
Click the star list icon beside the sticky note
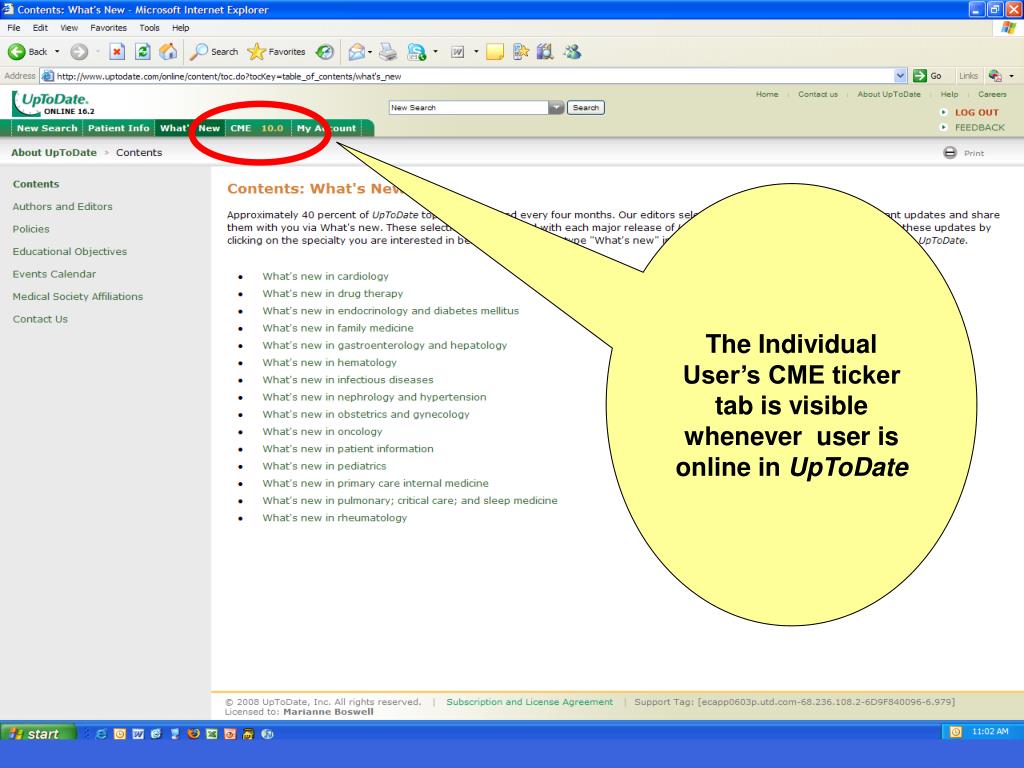(520, 52)
